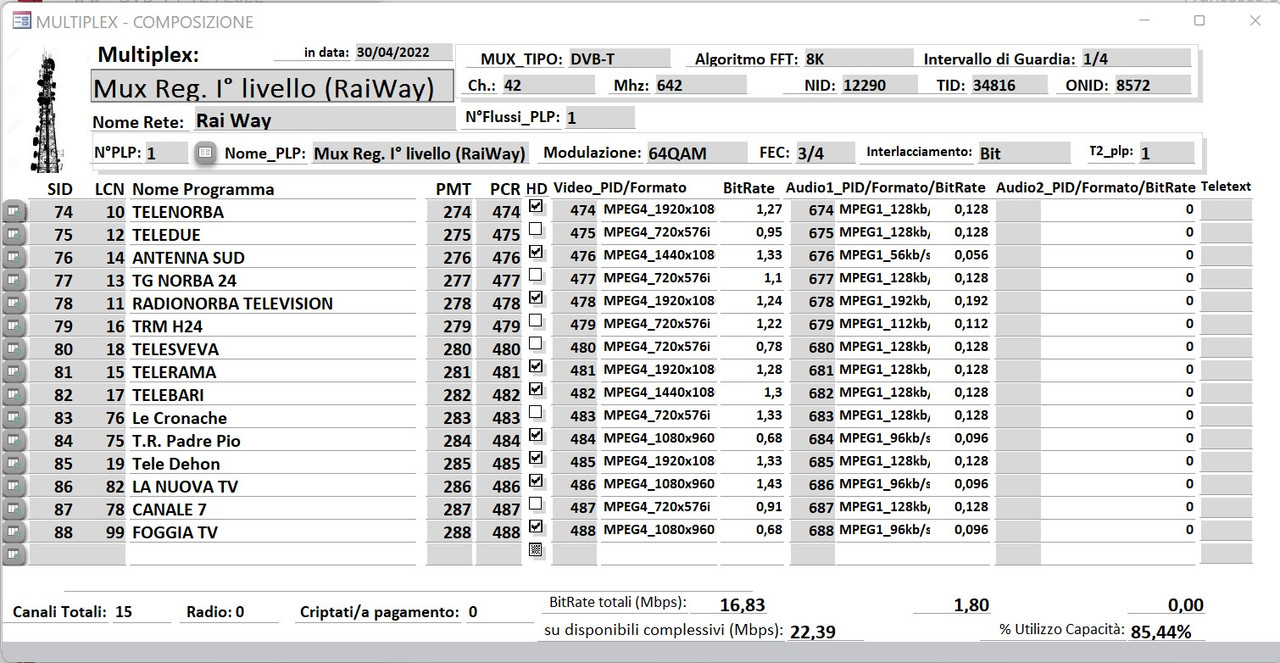Image resolution: width=1280 pixels, height=663 pixels.
Task: Open the detail icon for Tele Dehon
Action: pos(14,464)
